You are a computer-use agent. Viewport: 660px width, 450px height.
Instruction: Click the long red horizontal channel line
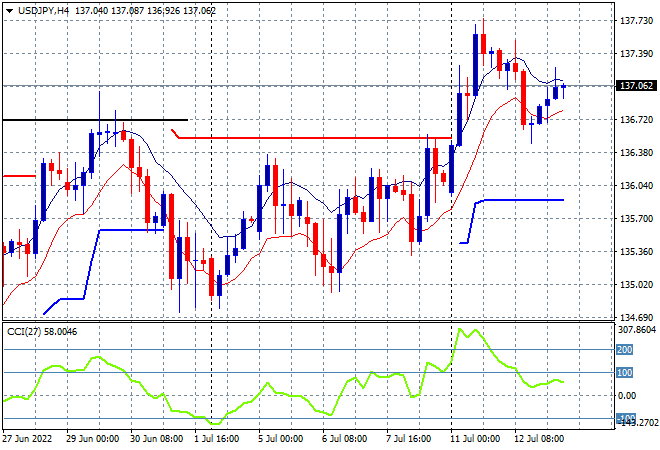click(x=311, y=137)
